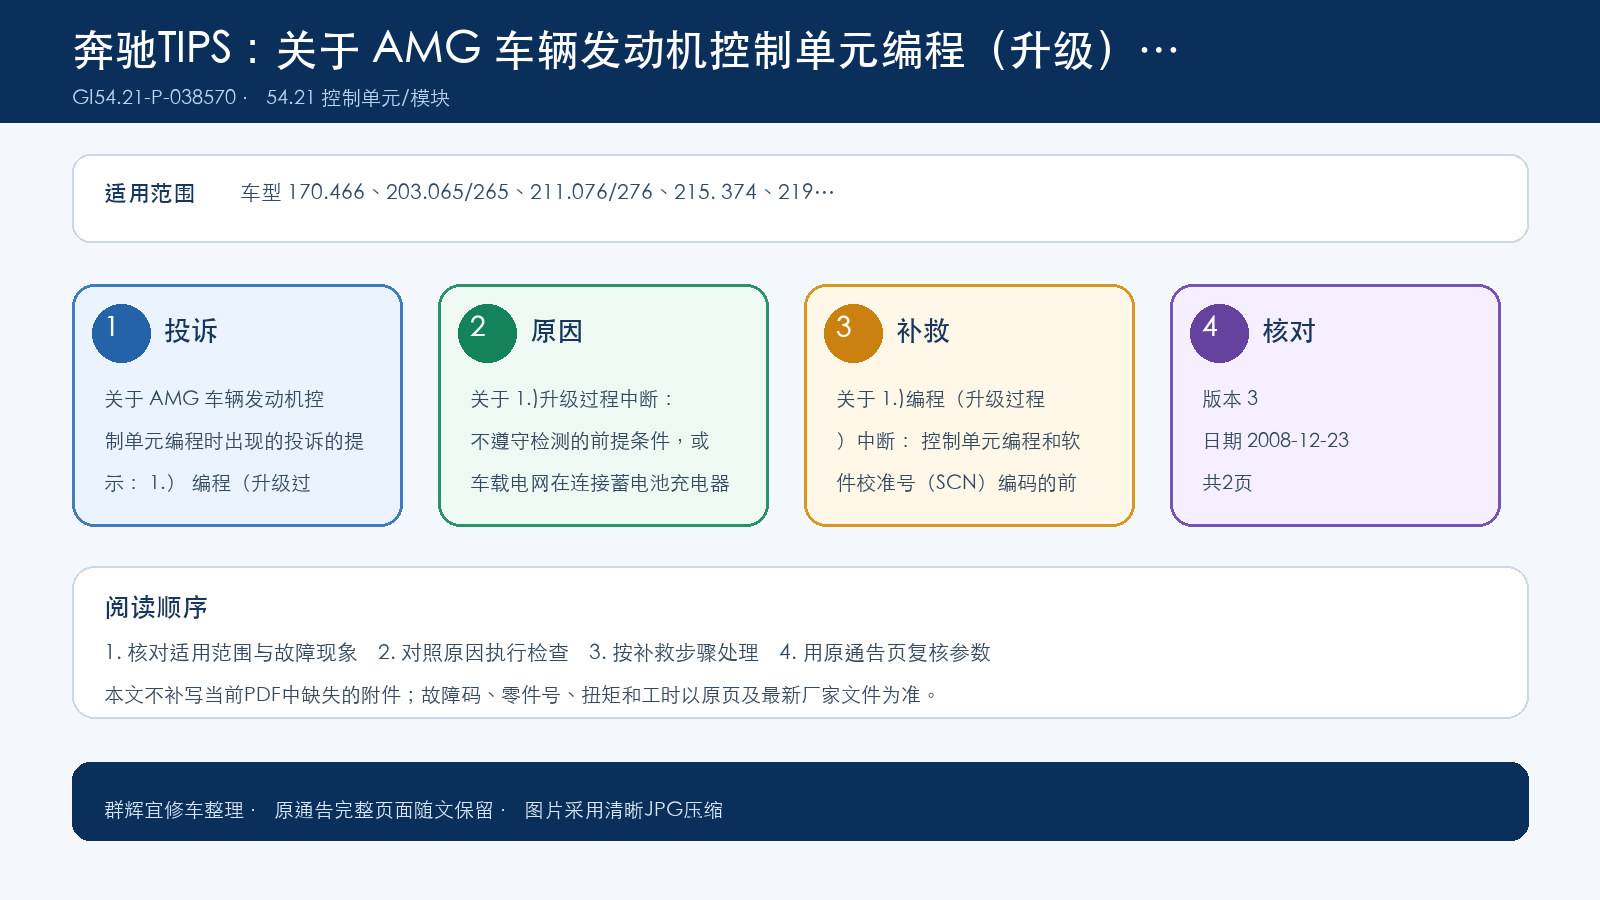Click the line ）中断： 控制单元编程和软
The image size is (1600, 900).
coord(959,441)
